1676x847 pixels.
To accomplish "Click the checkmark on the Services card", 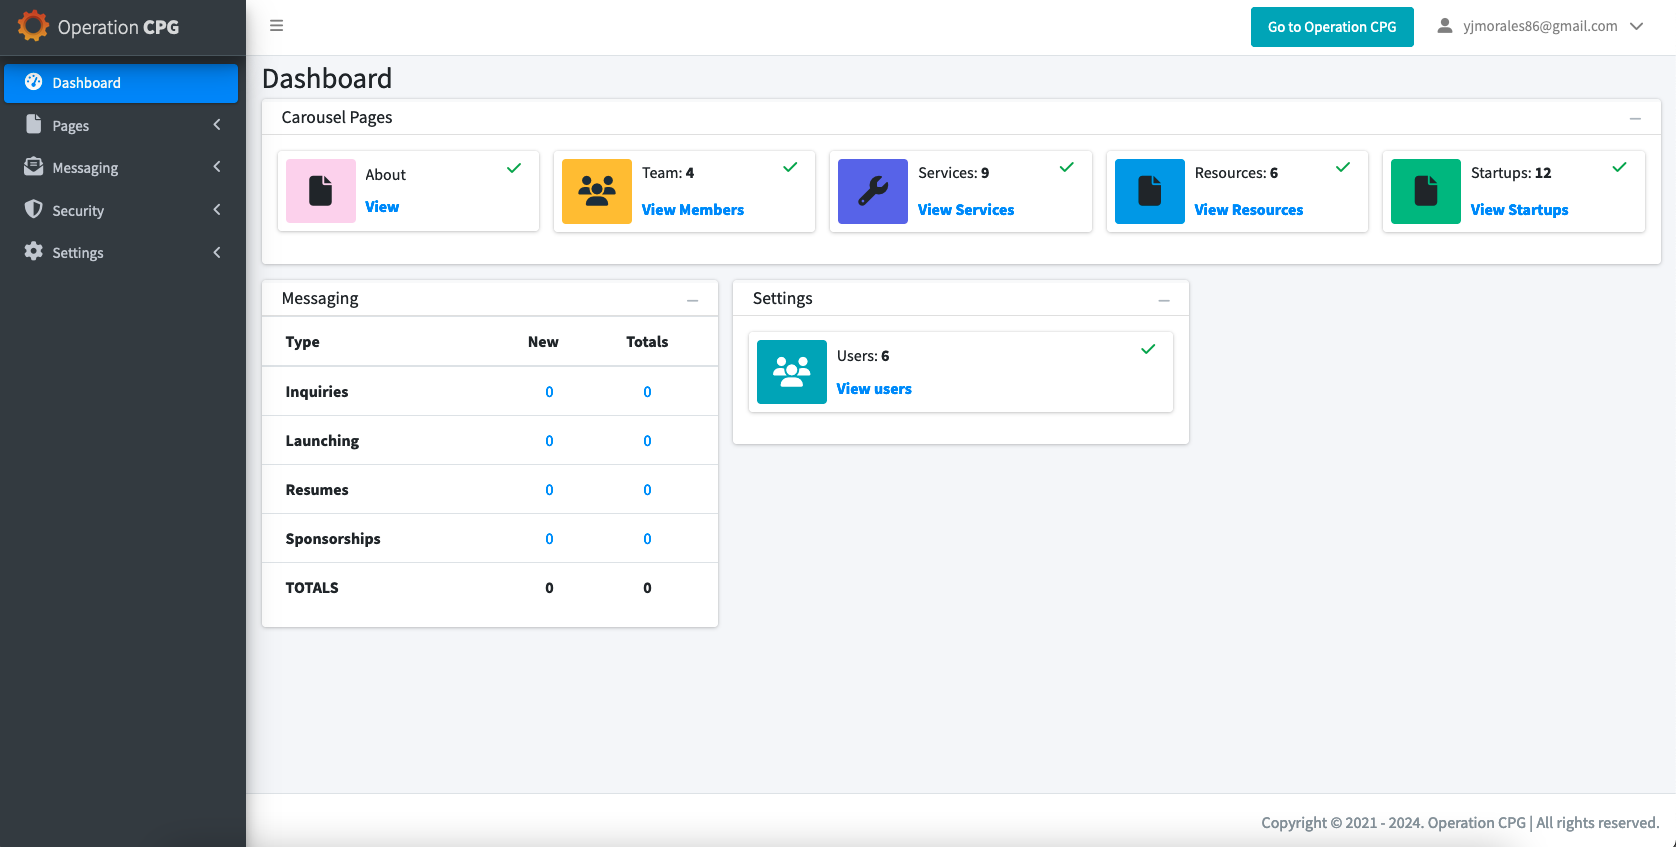I will point(1067,167).
